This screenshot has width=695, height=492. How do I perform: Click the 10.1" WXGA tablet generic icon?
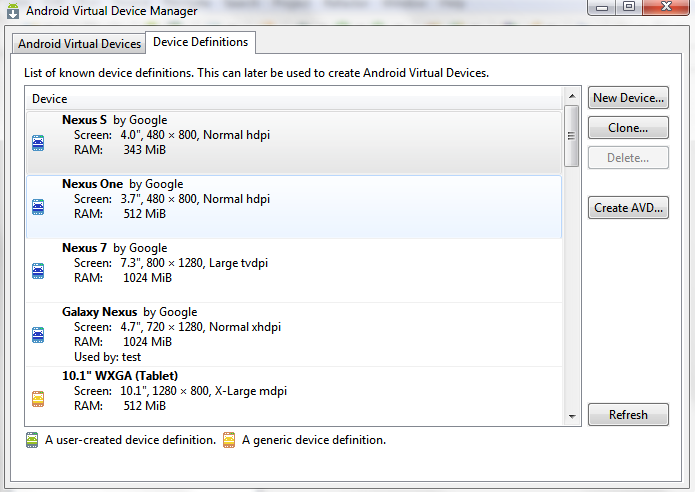point(38,399)
